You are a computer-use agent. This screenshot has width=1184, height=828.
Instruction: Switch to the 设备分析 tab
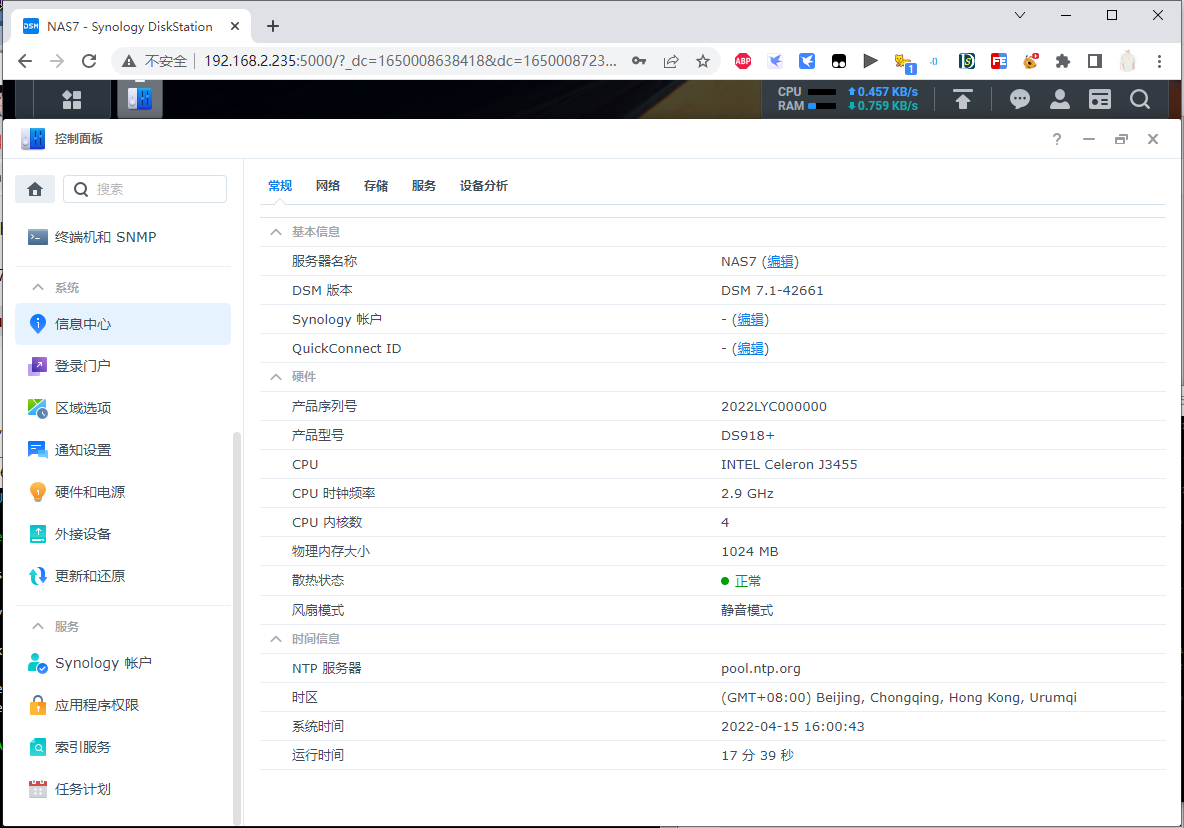[x=484, y=186]
